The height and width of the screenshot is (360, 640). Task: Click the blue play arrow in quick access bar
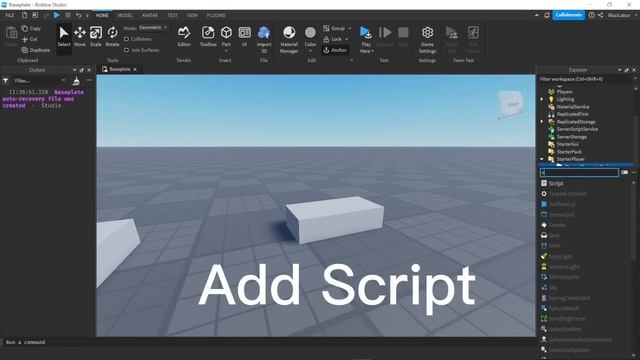pos(57,15)
